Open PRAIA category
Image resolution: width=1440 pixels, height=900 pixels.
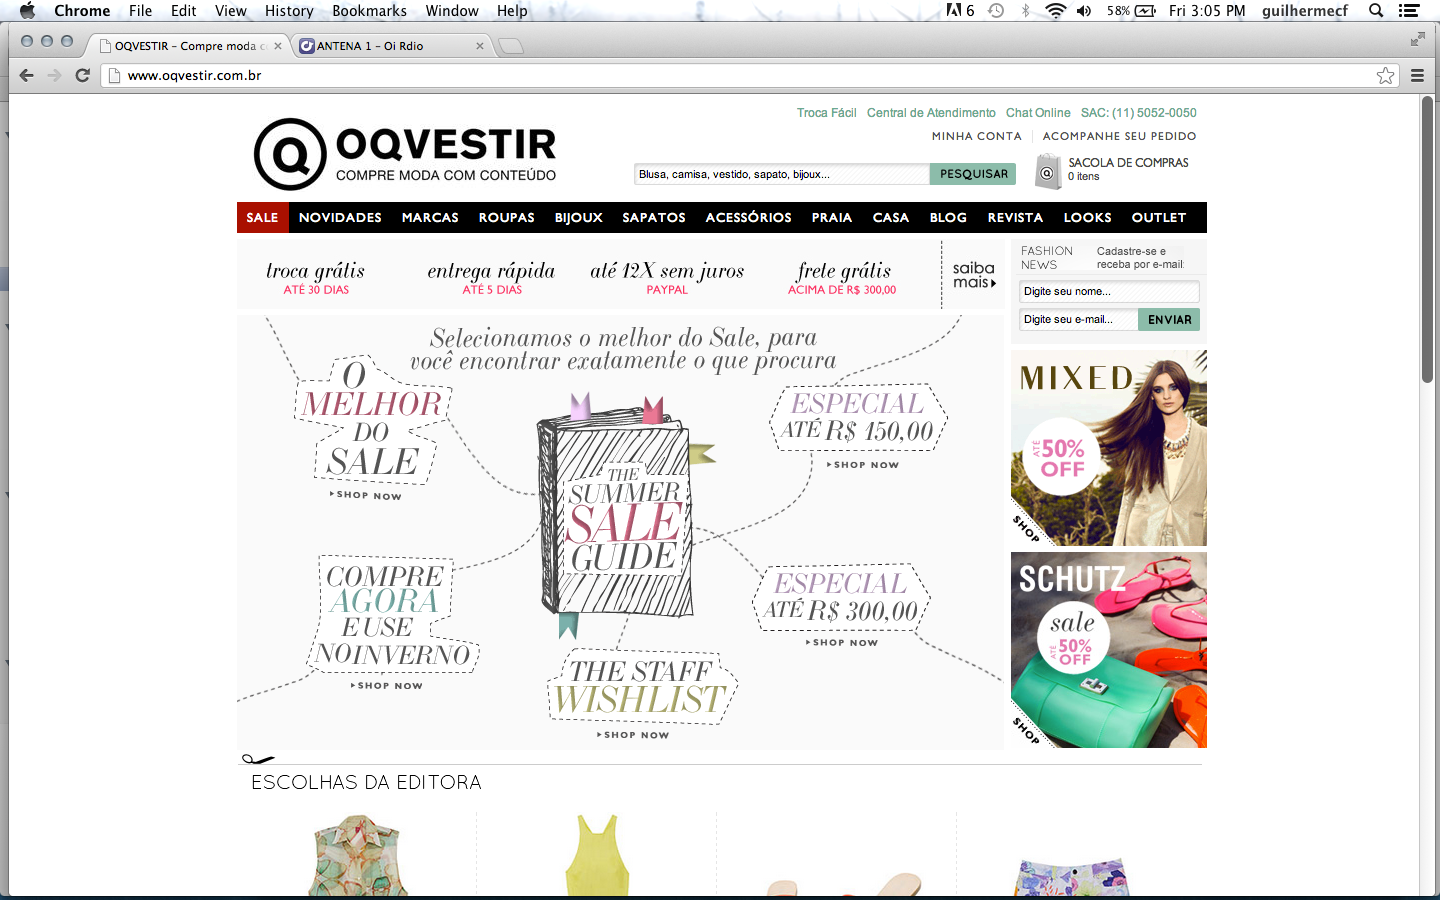click(832, 217)
